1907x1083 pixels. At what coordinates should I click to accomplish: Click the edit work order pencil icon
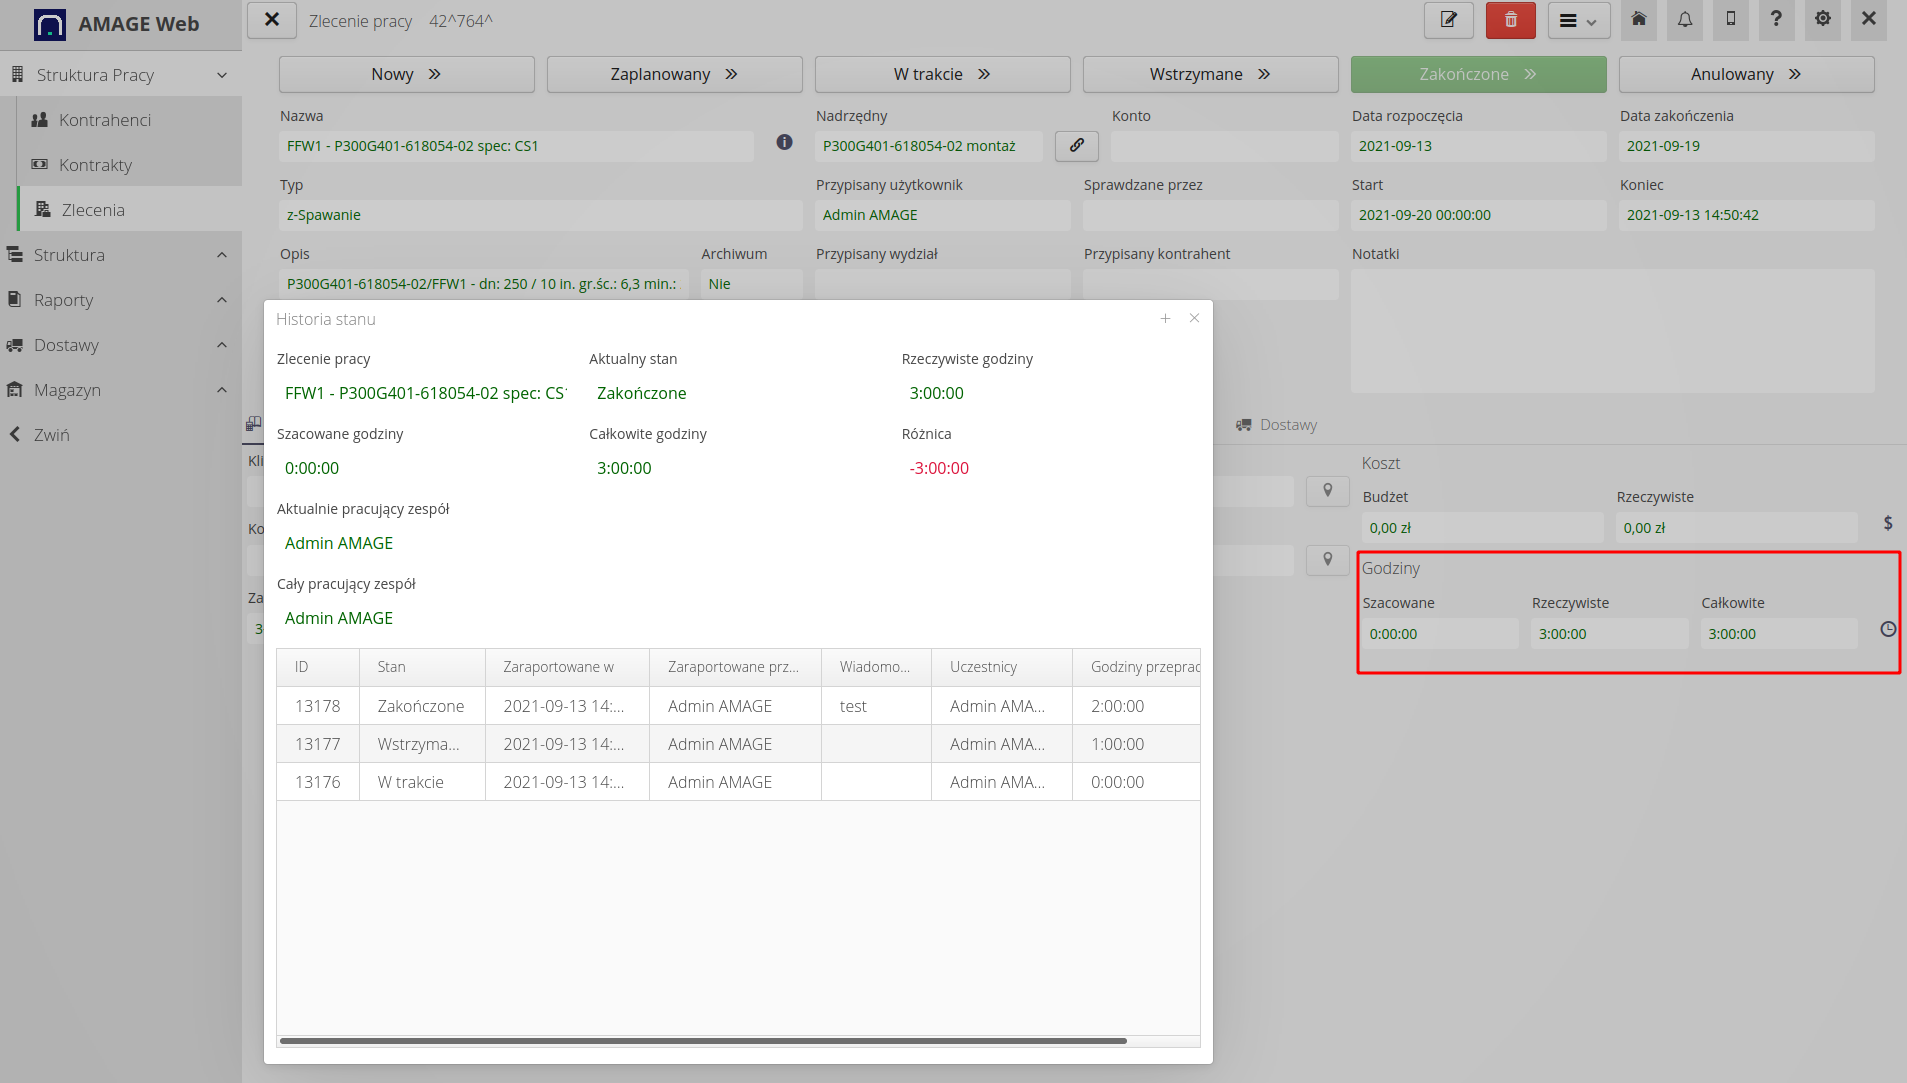click(1448, 20)
